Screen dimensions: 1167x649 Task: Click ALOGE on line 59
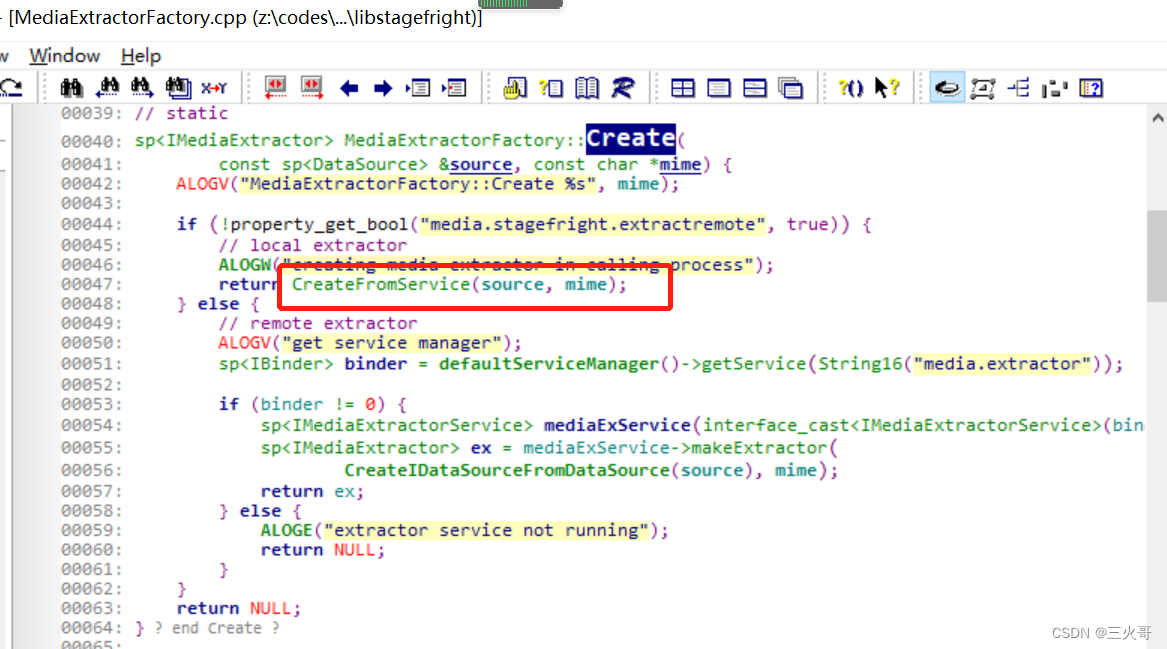[x=287, y=531]
